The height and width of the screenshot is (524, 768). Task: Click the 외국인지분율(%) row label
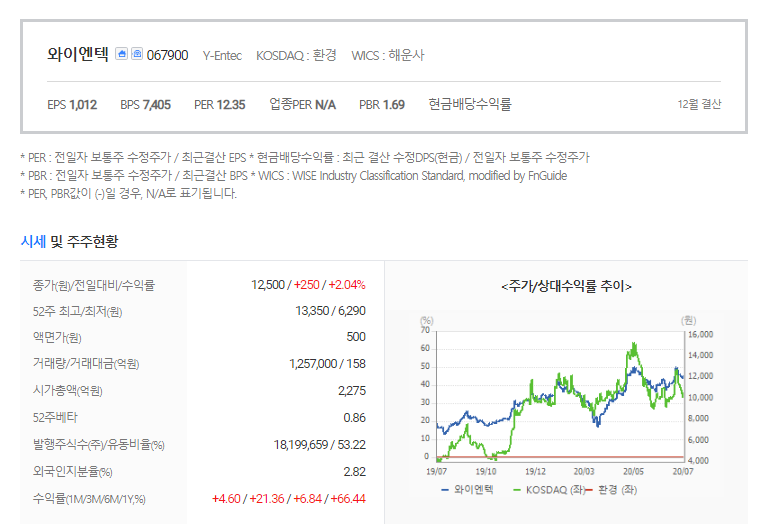tap(72, 472)
